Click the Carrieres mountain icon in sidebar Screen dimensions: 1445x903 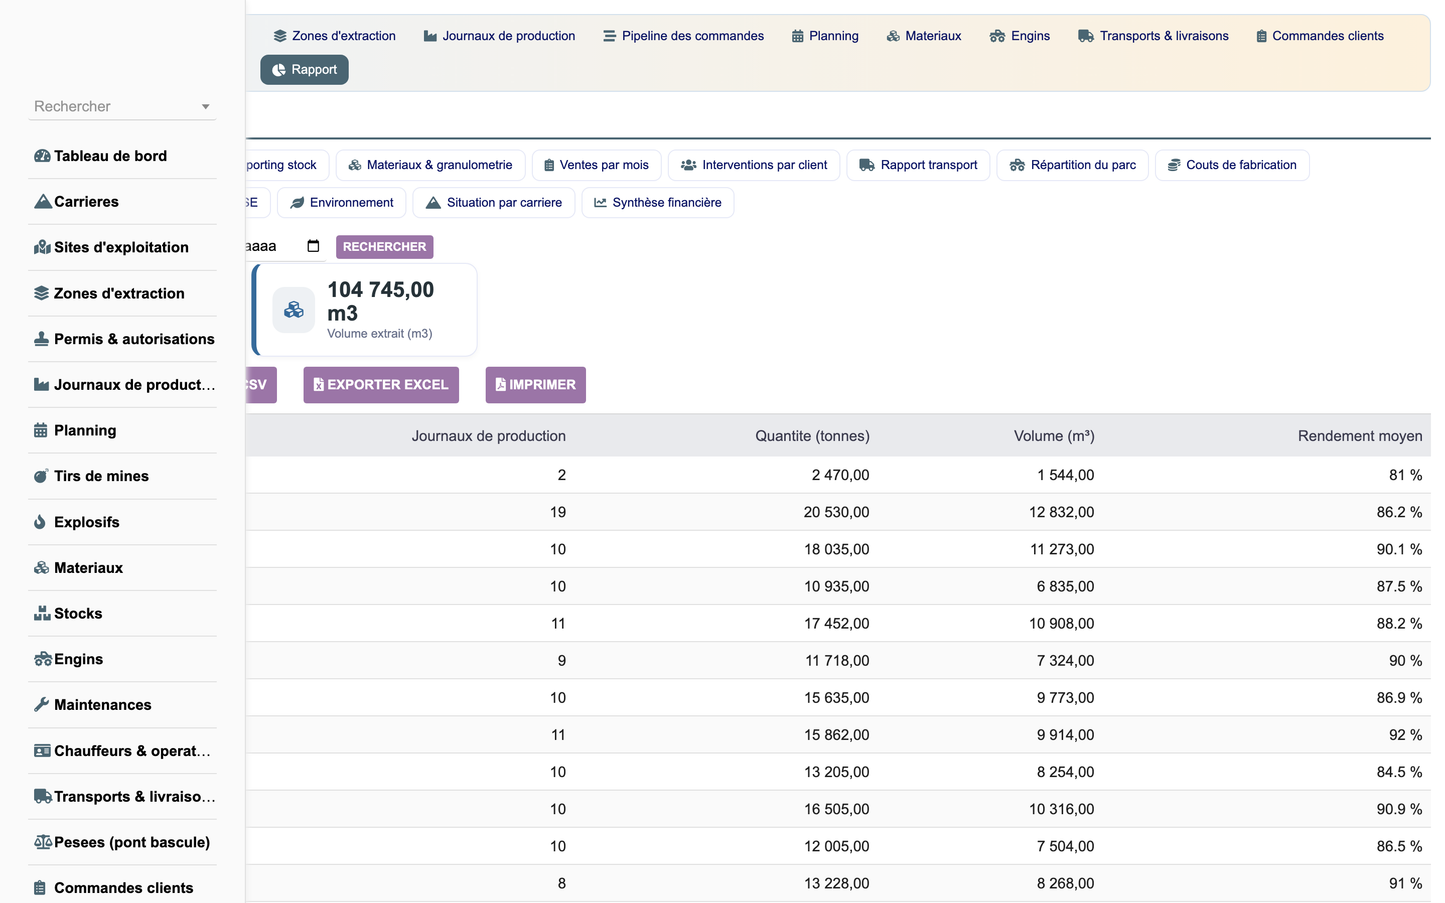tap(42, 202)
